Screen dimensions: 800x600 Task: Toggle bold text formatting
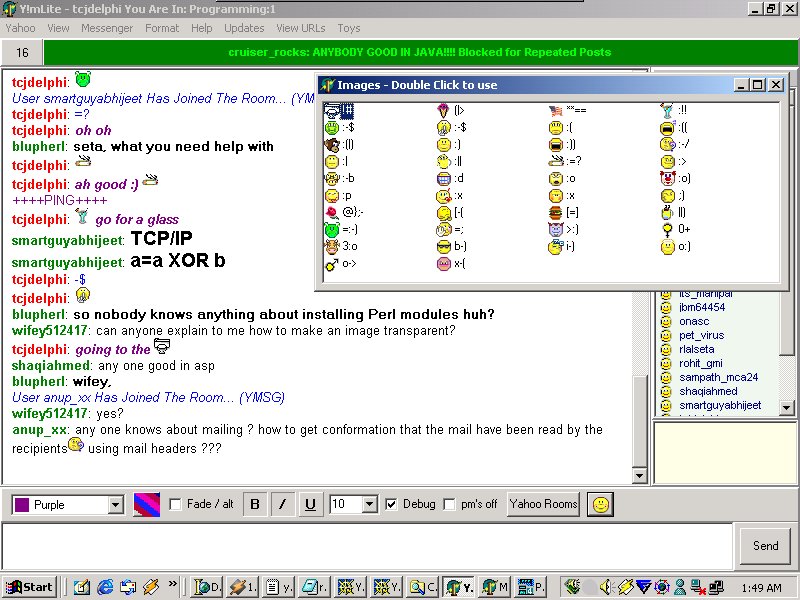pos(255,505)
